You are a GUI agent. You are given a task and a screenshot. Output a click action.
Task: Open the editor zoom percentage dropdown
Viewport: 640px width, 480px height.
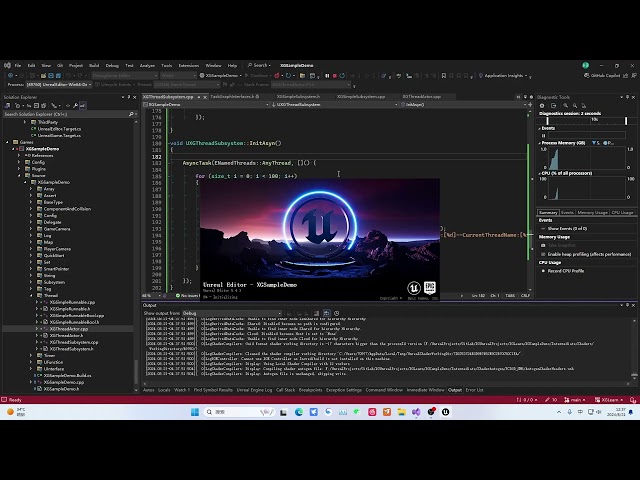[150, 296]
